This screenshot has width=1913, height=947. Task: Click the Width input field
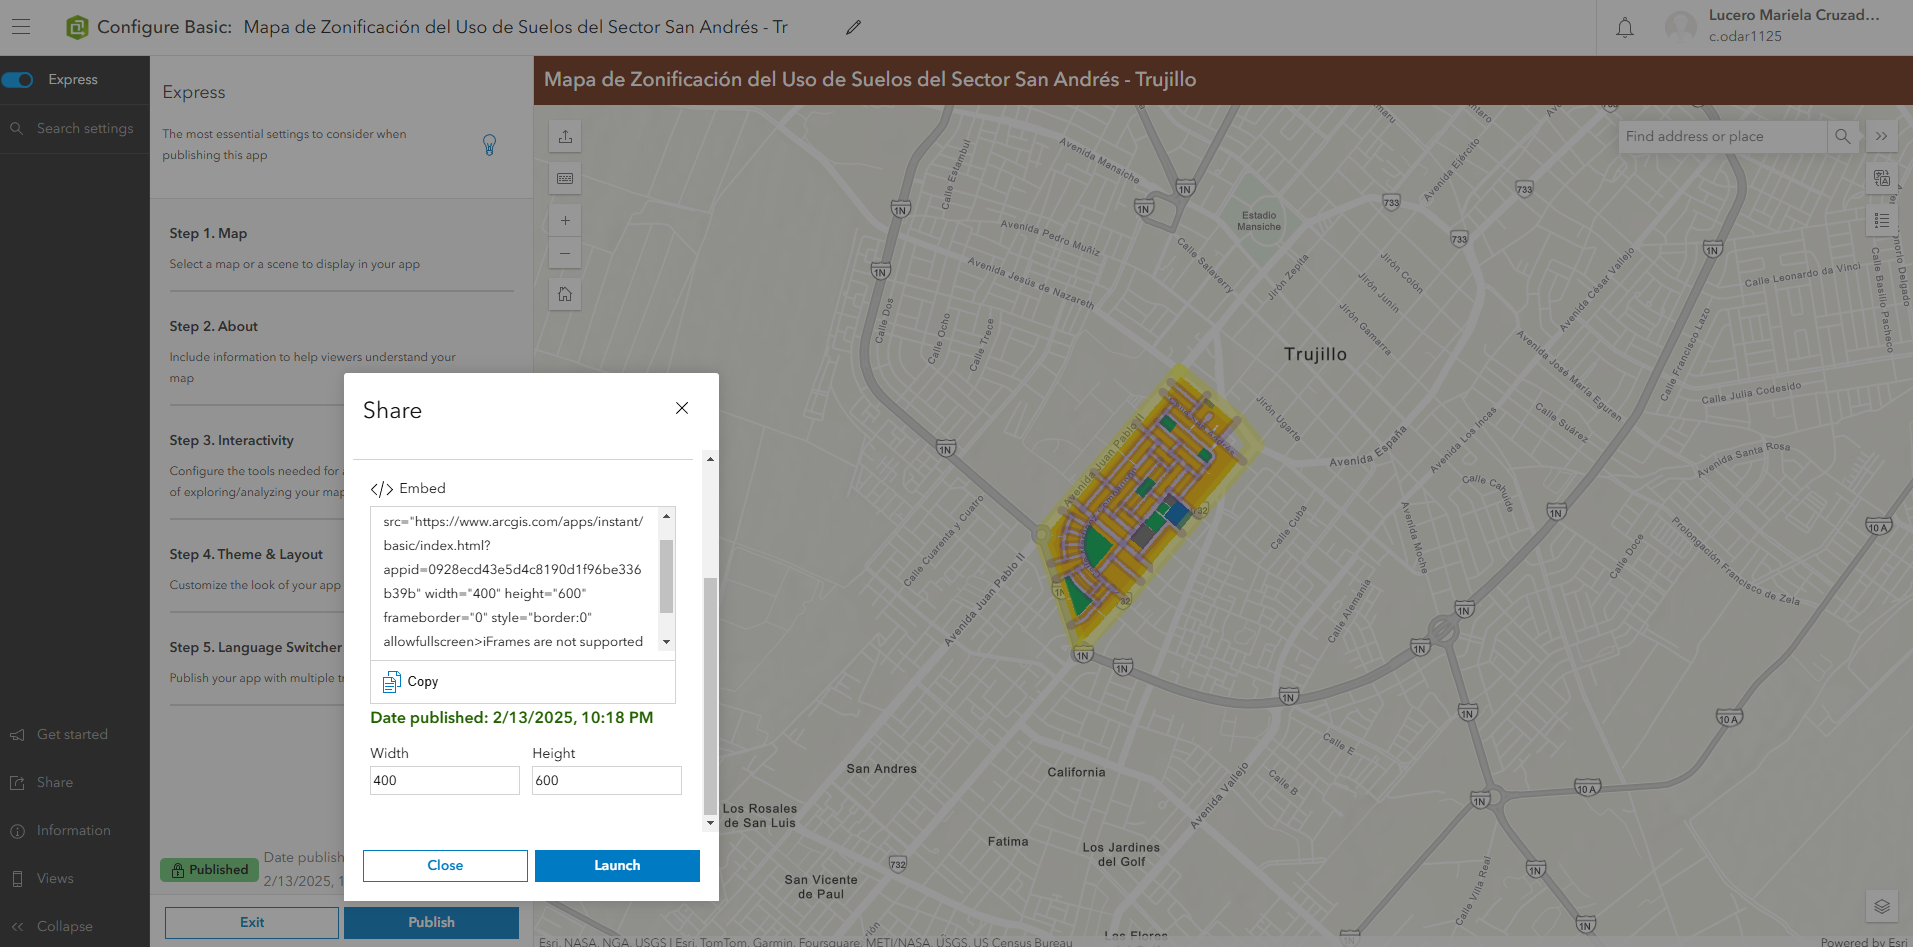(x=444, y=781)
